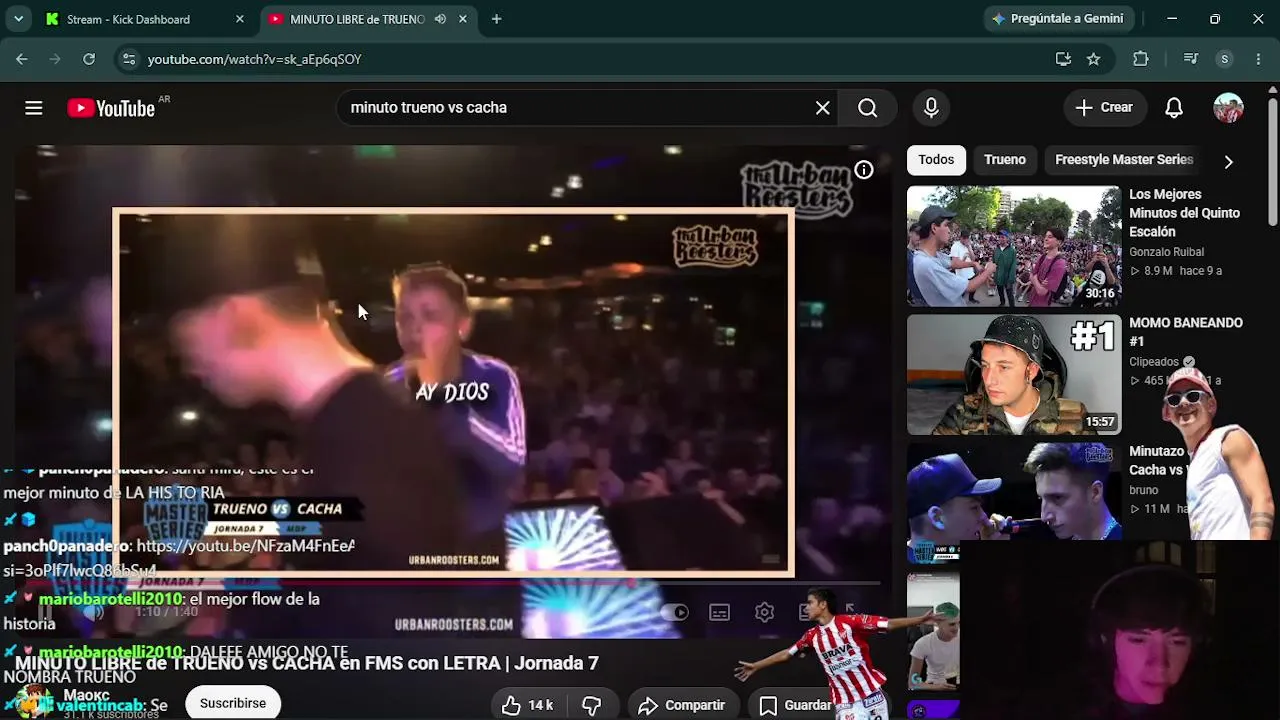Click bruno channel name
1280x720 pixels.
(x=1144, y=490)
